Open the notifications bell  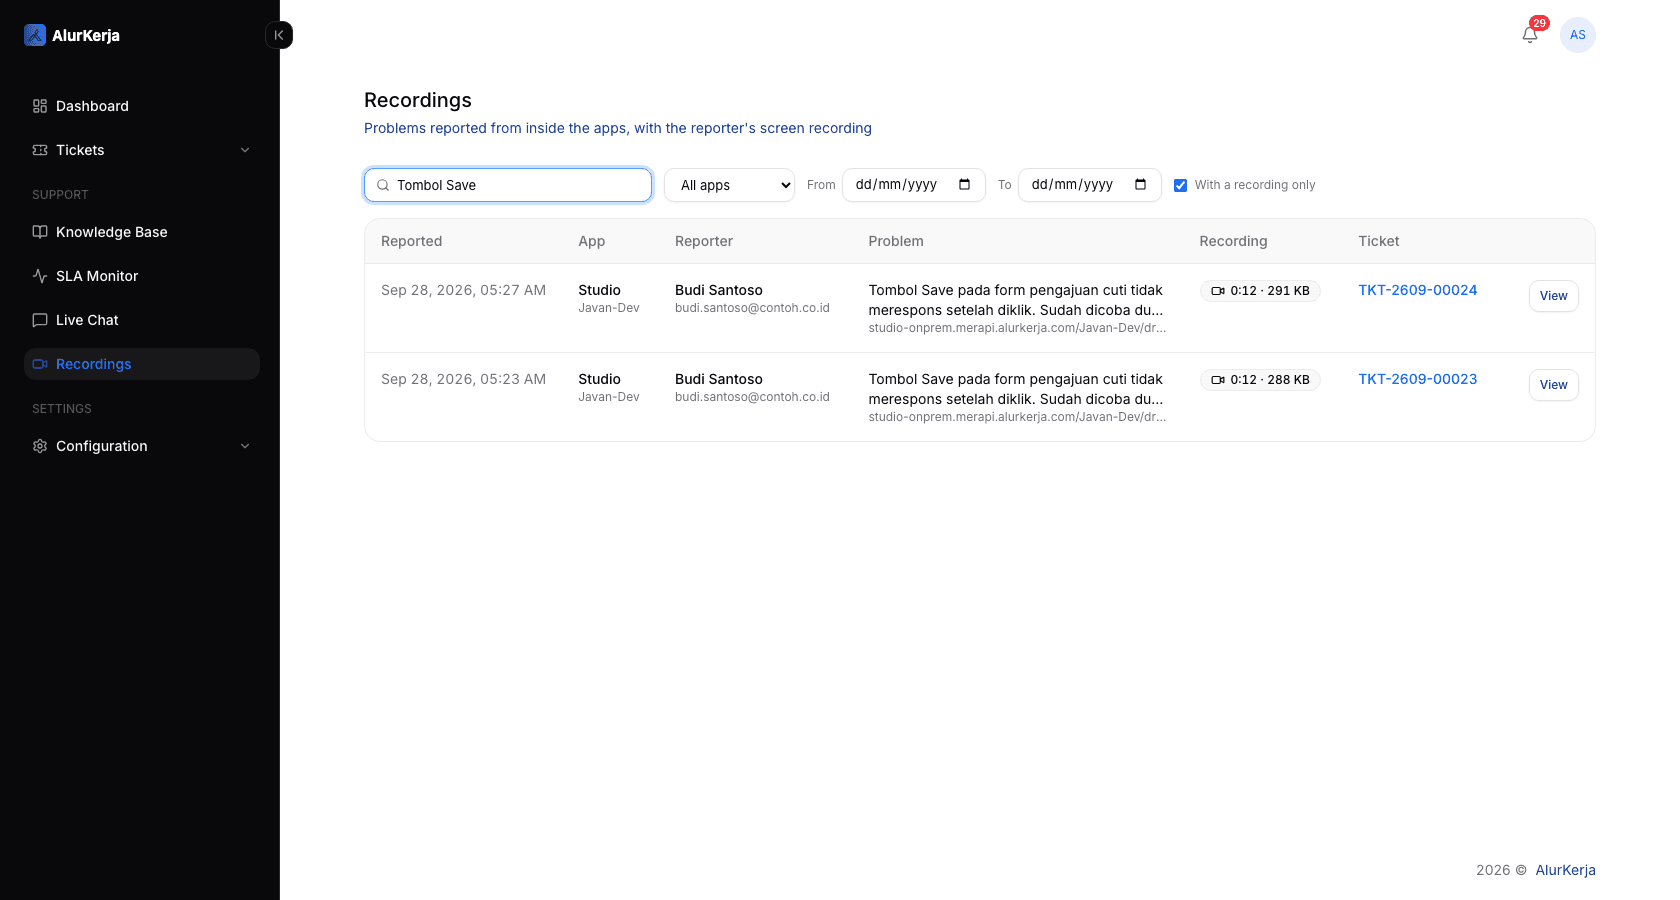point(1530,35)
